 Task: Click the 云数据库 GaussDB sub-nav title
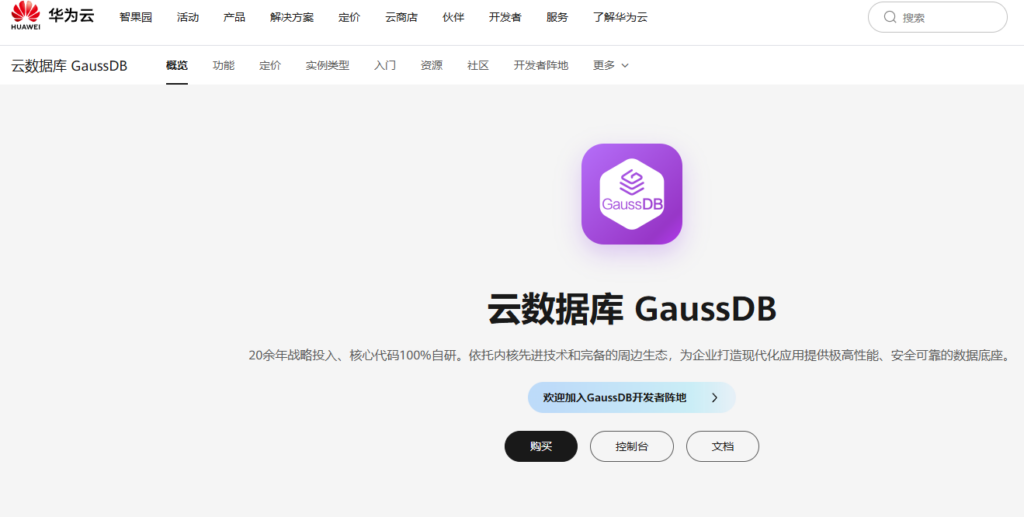[69, 65]
